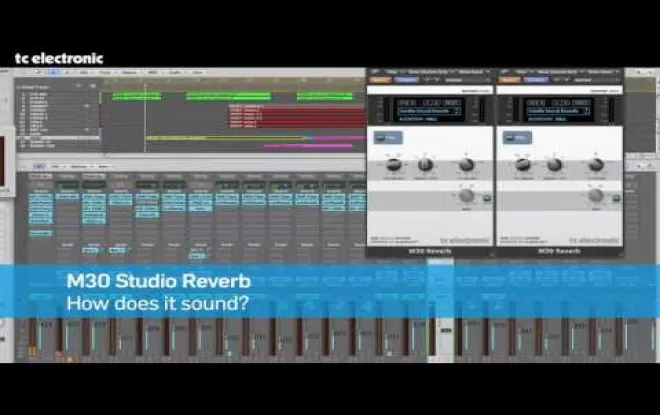
Task: Click highlighted blue button in the arrange toolbar
Action: (x=53, y=72)
